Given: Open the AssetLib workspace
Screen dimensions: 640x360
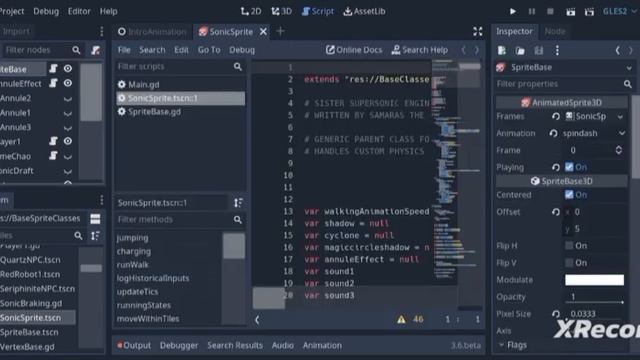Looking at the screenshot, I should (364, 11).
